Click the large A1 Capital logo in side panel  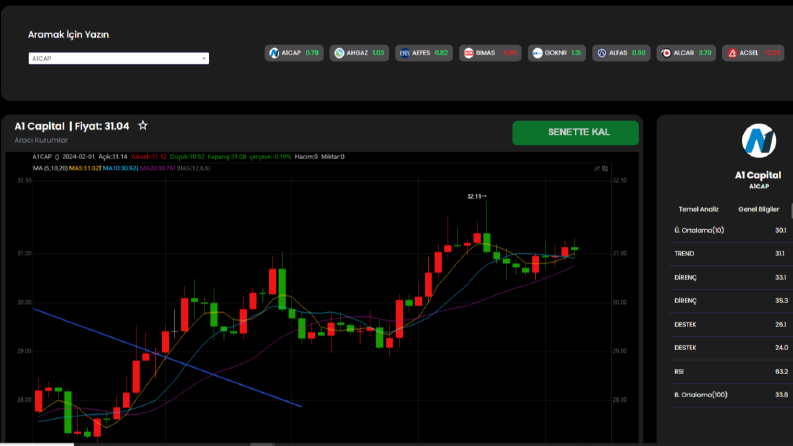(x=759, y=141)
